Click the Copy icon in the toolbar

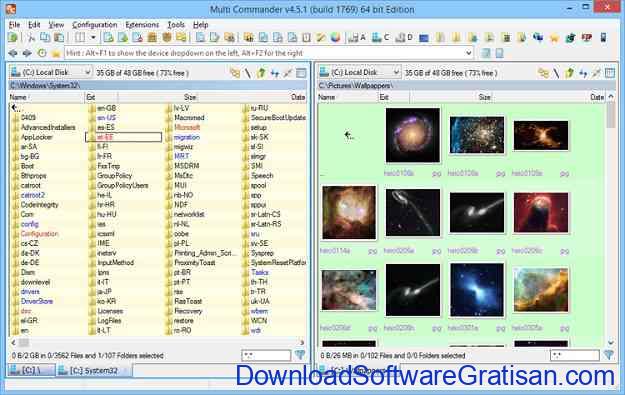45,38
